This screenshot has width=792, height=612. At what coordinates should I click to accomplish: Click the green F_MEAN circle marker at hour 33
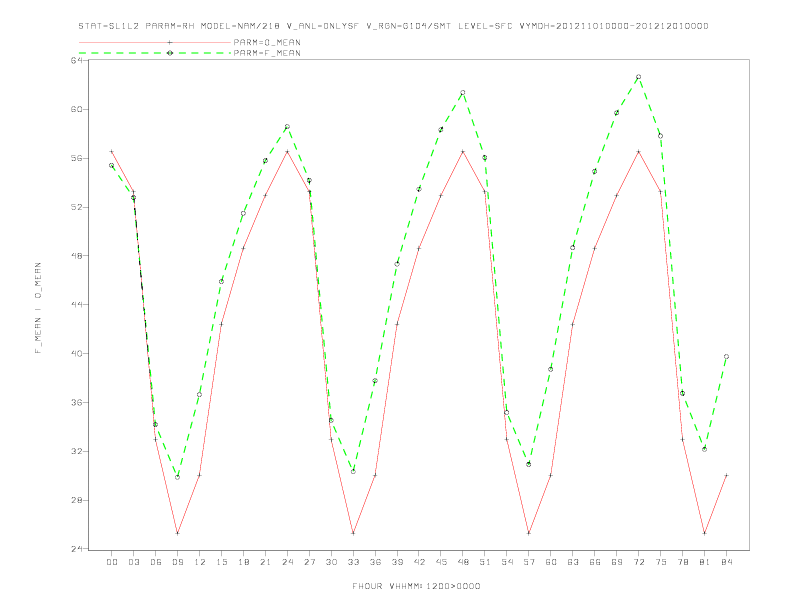353,472
